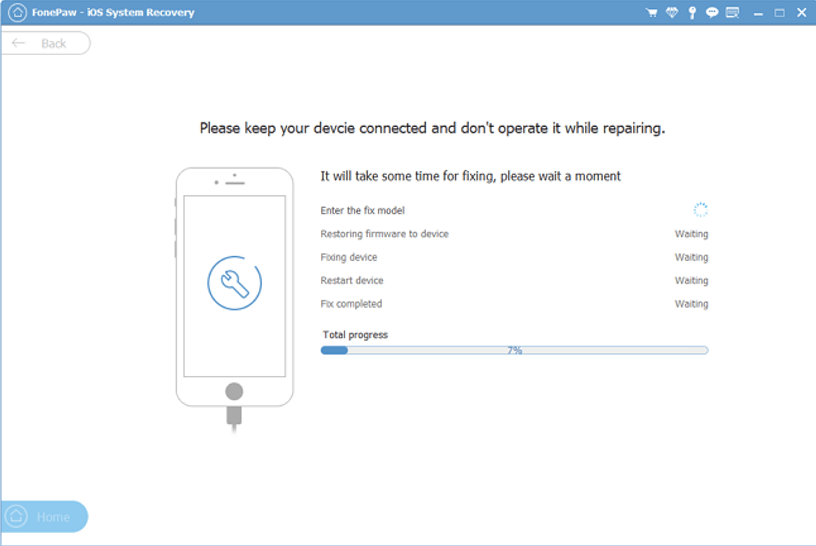Click the phone's round home button graphic
Image resolution: width=816 pixels, height=546 pixels.
point(234,391)
